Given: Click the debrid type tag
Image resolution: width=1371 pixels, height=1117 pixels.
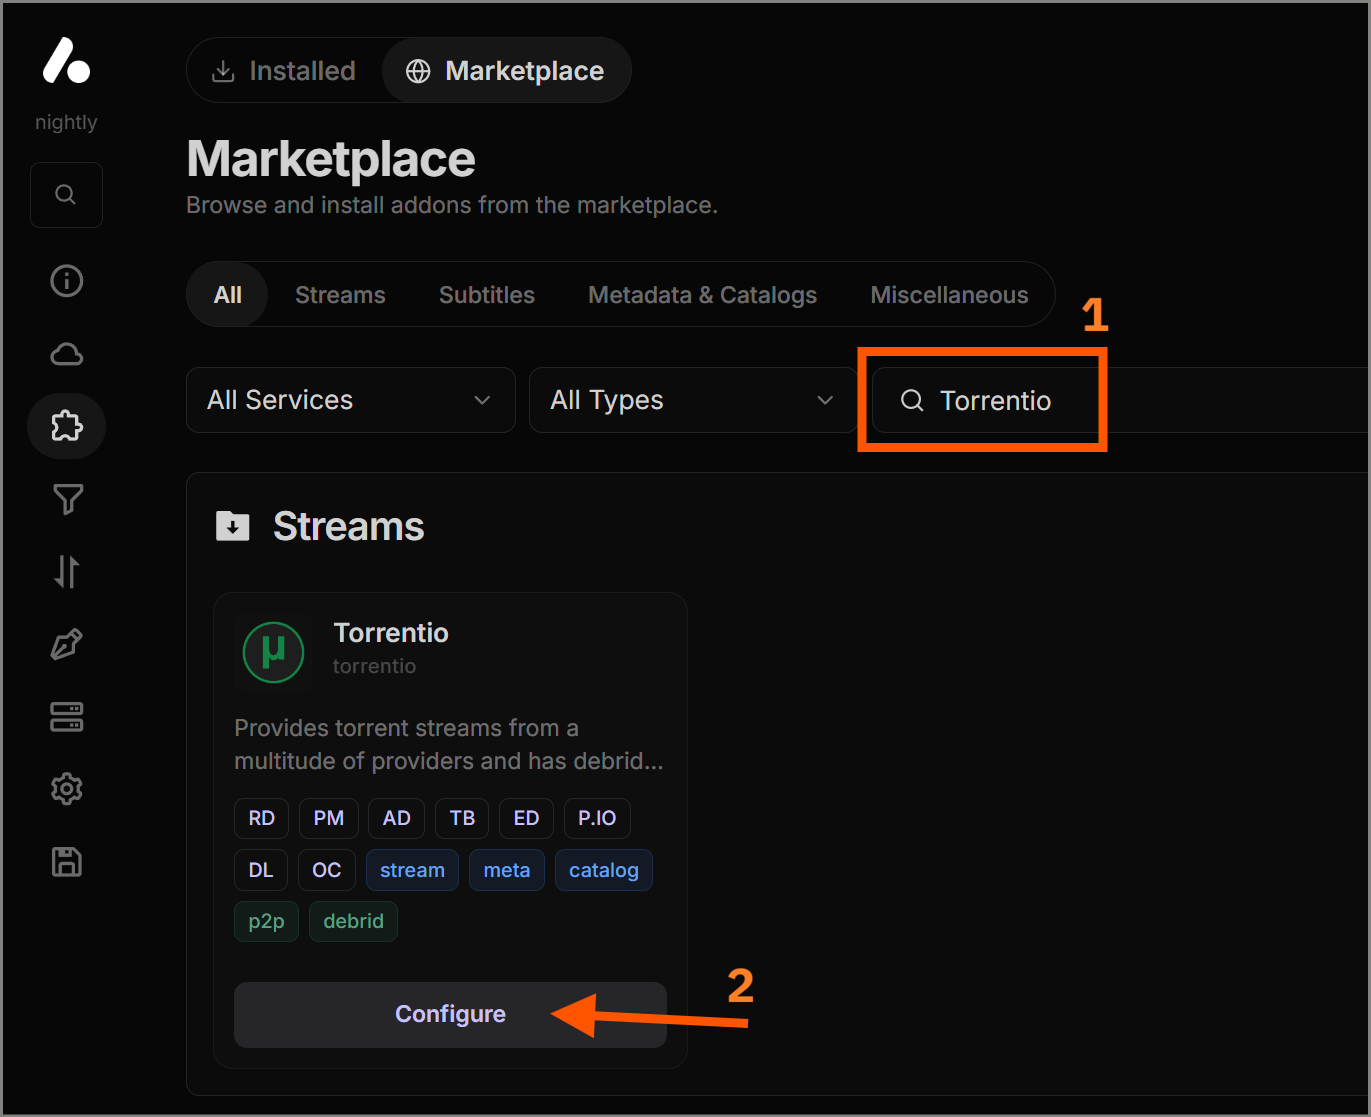Looking at the screenshot, I should point(354,921).
